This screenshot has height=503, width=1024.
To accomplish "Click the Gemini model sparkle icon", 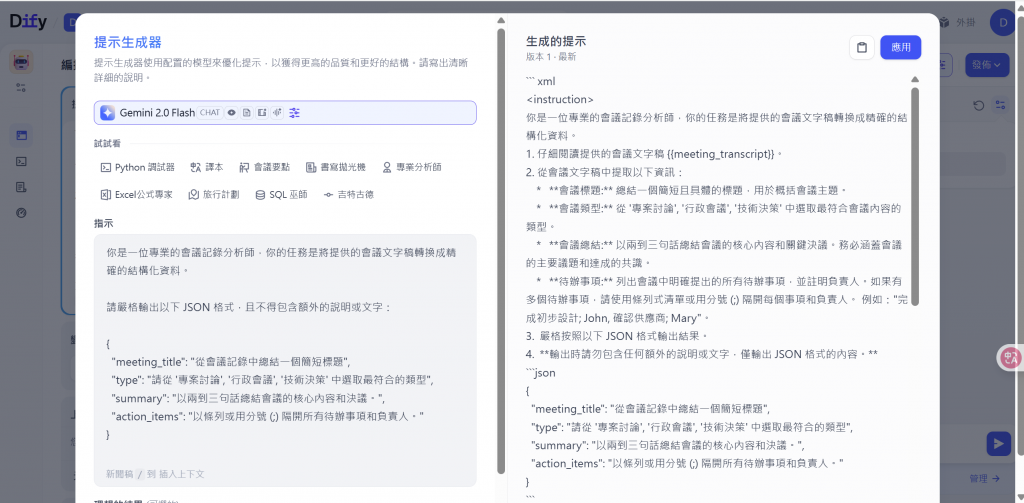I will click(x=108, y=112).
